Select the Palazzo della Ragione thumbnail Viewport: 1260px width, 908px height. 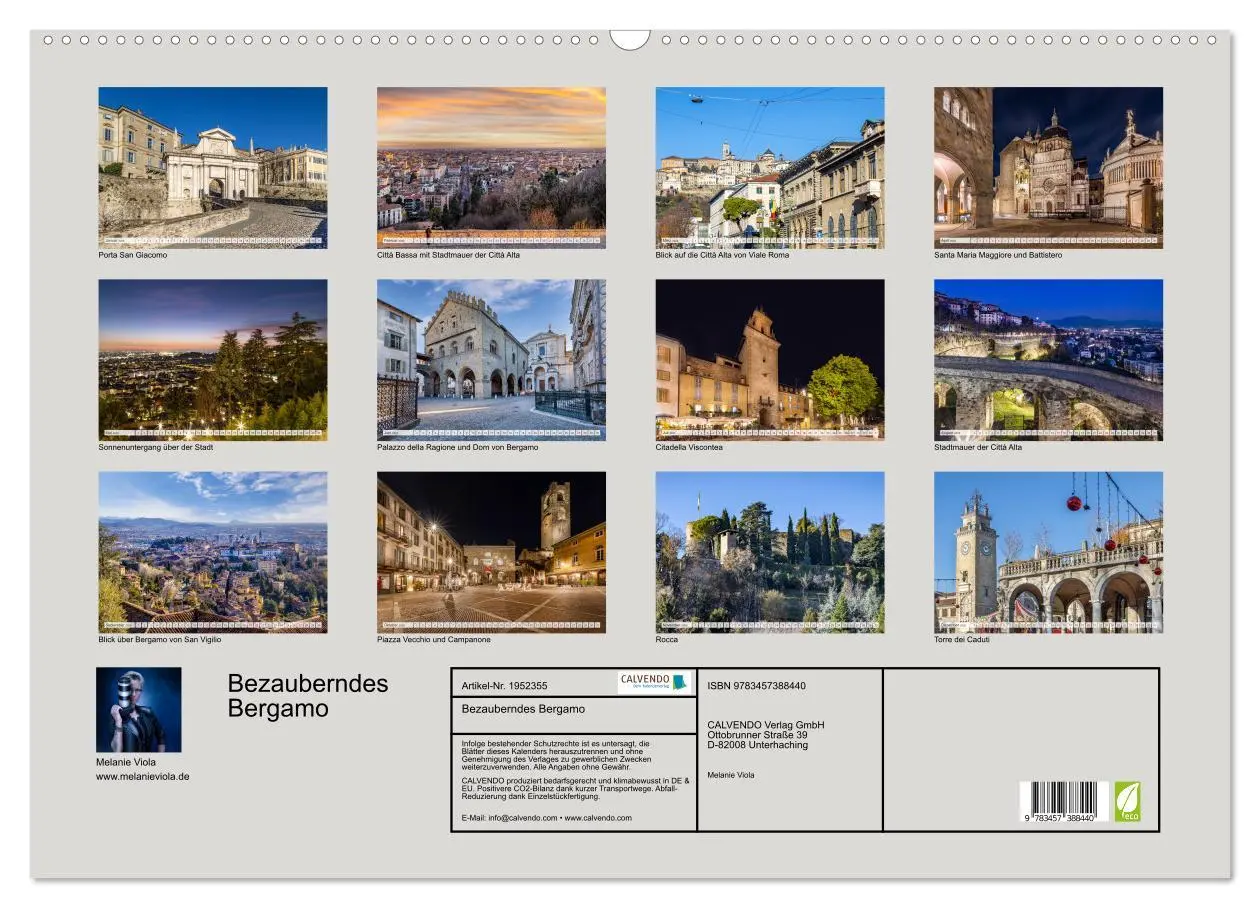tap(493, 358)
